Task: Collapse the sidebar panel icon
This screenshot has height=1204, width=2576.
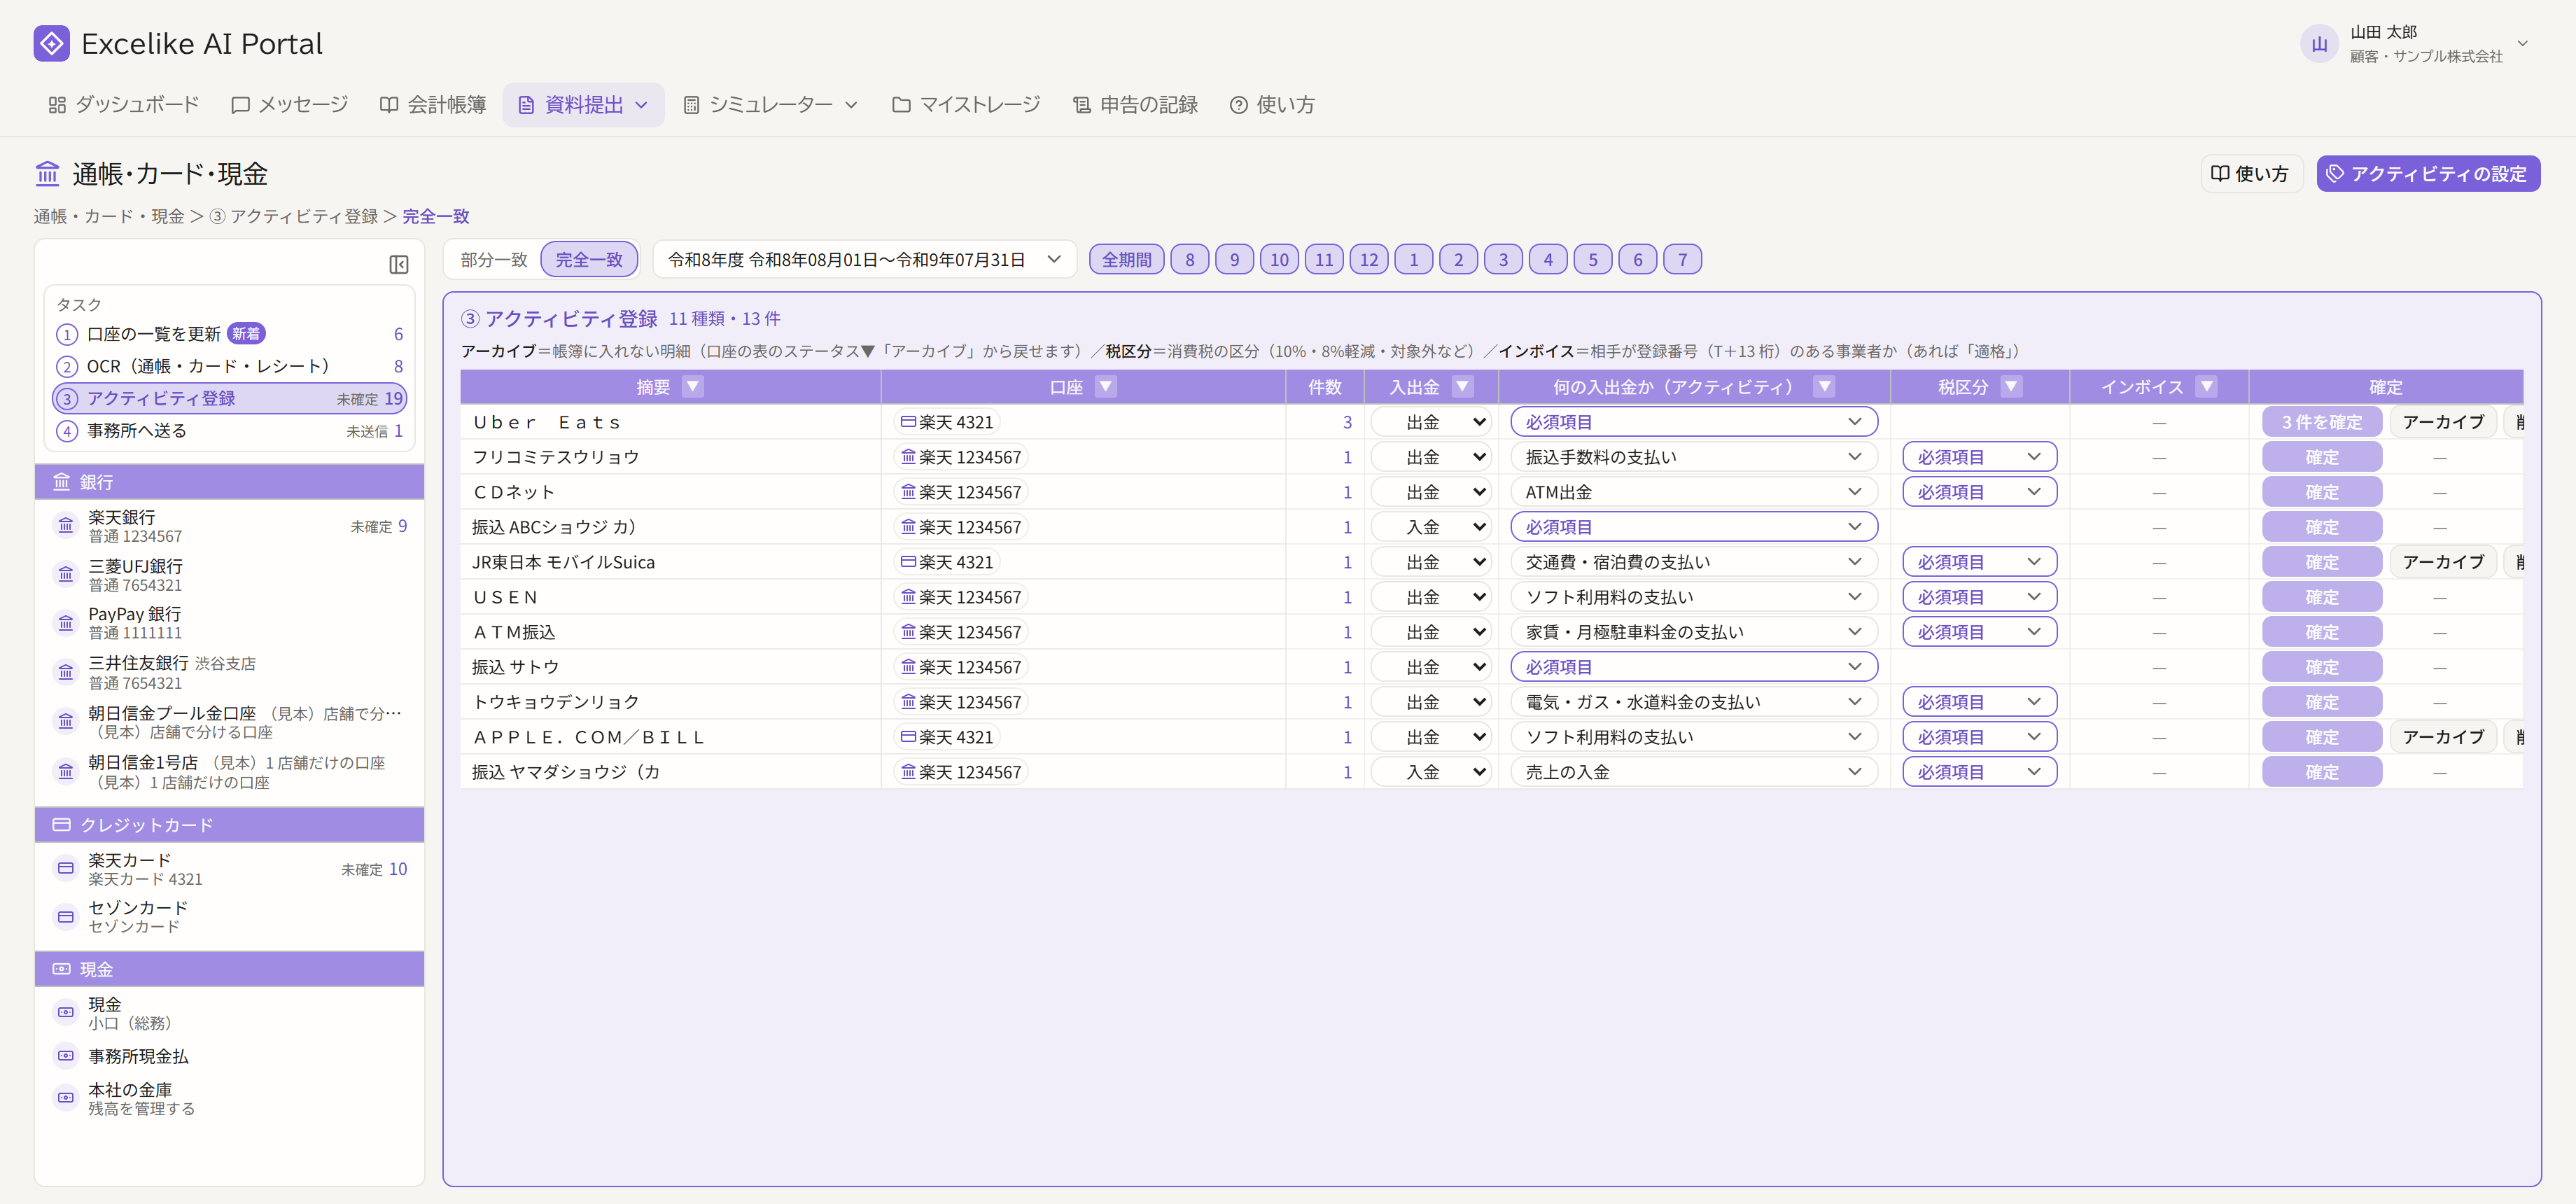Action: click(x=398, y=264)
